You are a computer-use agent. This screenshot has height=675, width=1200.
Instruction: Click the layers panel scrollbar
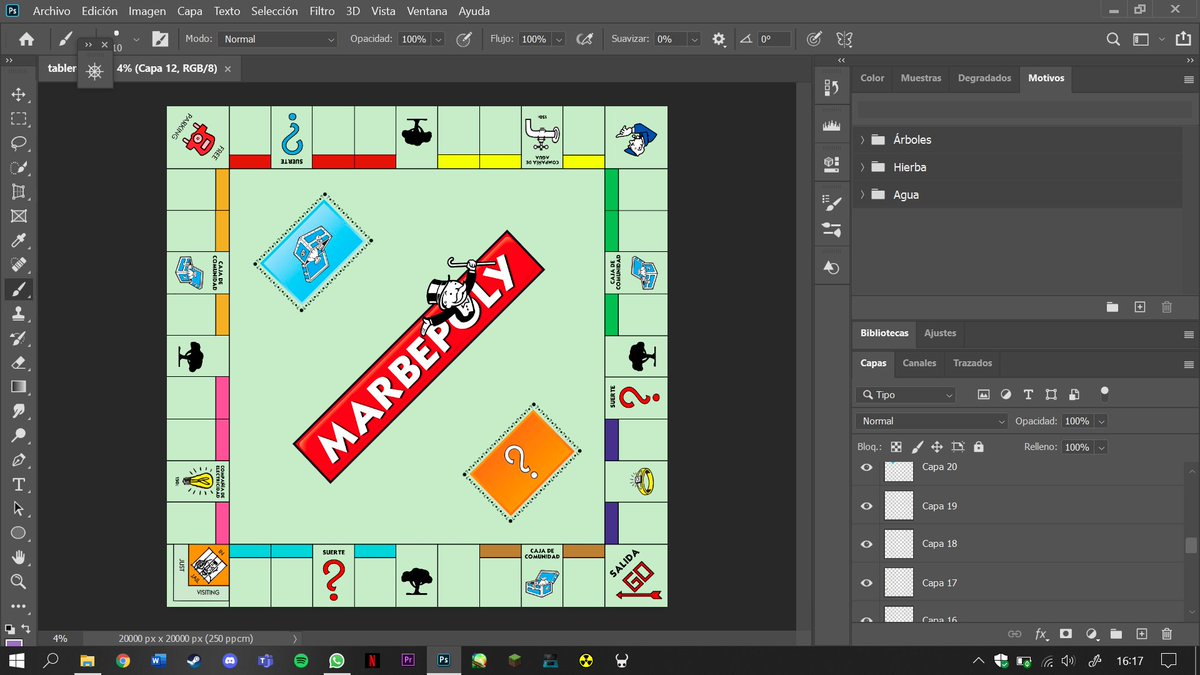1190,545
